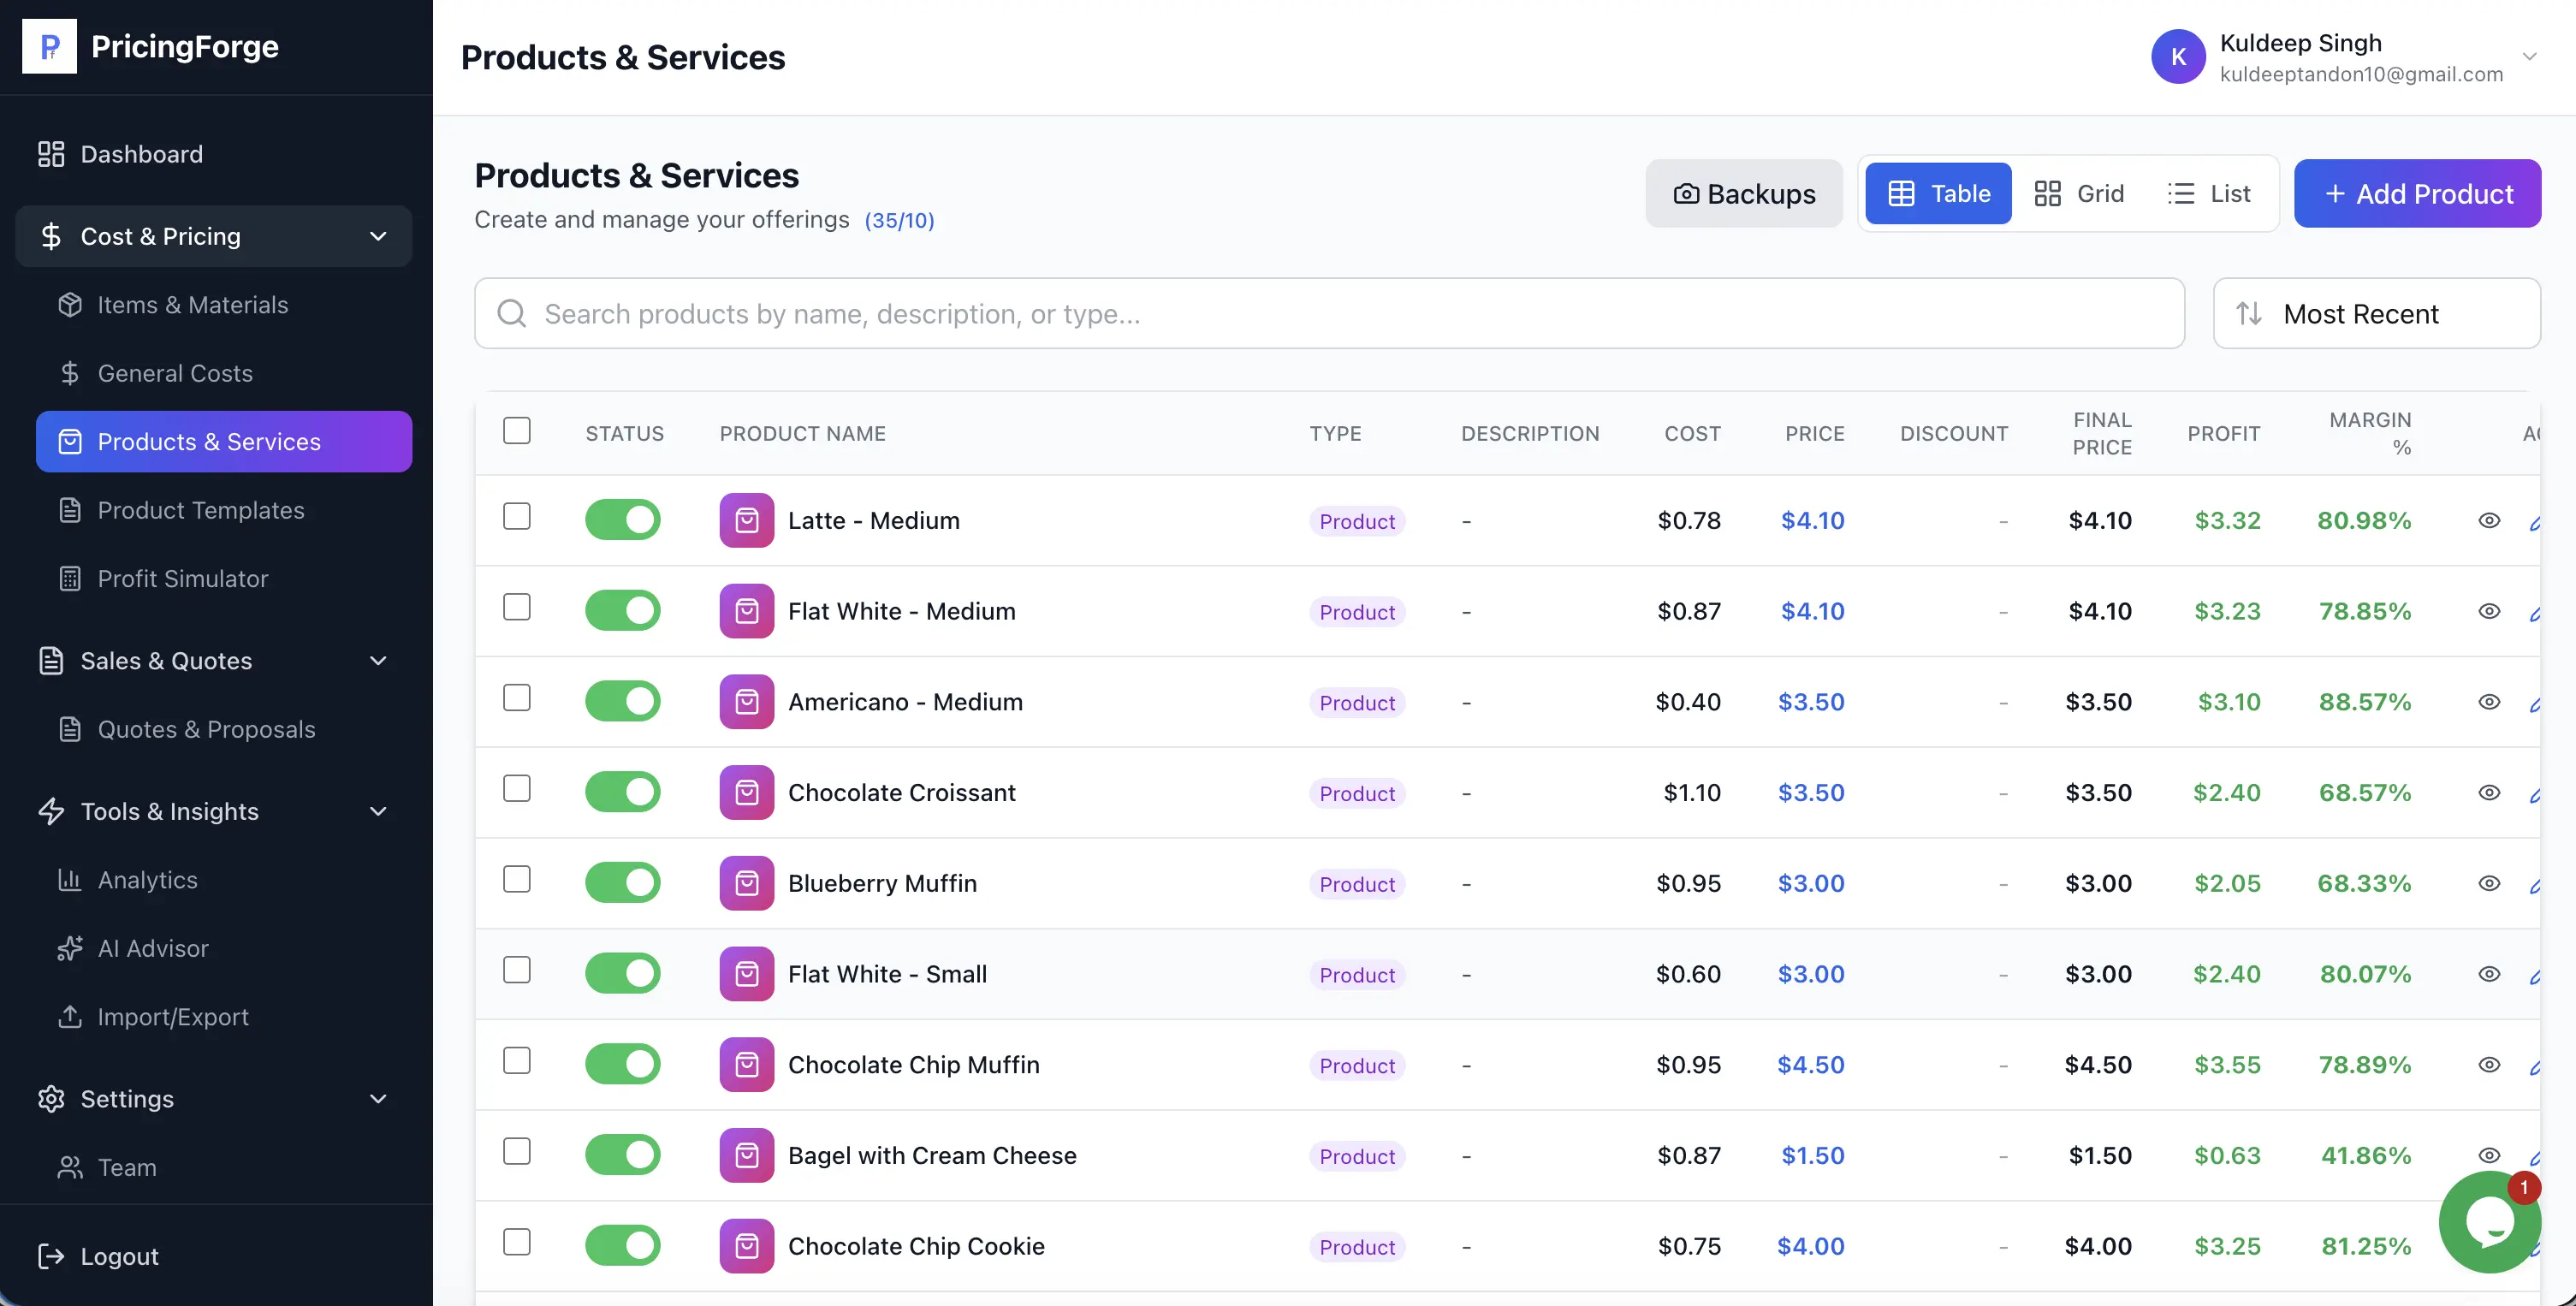The width and height of the screenshot is (2576, 1306).
Task: Click the Import/Export sidebar icon
Action: tap(69, 1017)
